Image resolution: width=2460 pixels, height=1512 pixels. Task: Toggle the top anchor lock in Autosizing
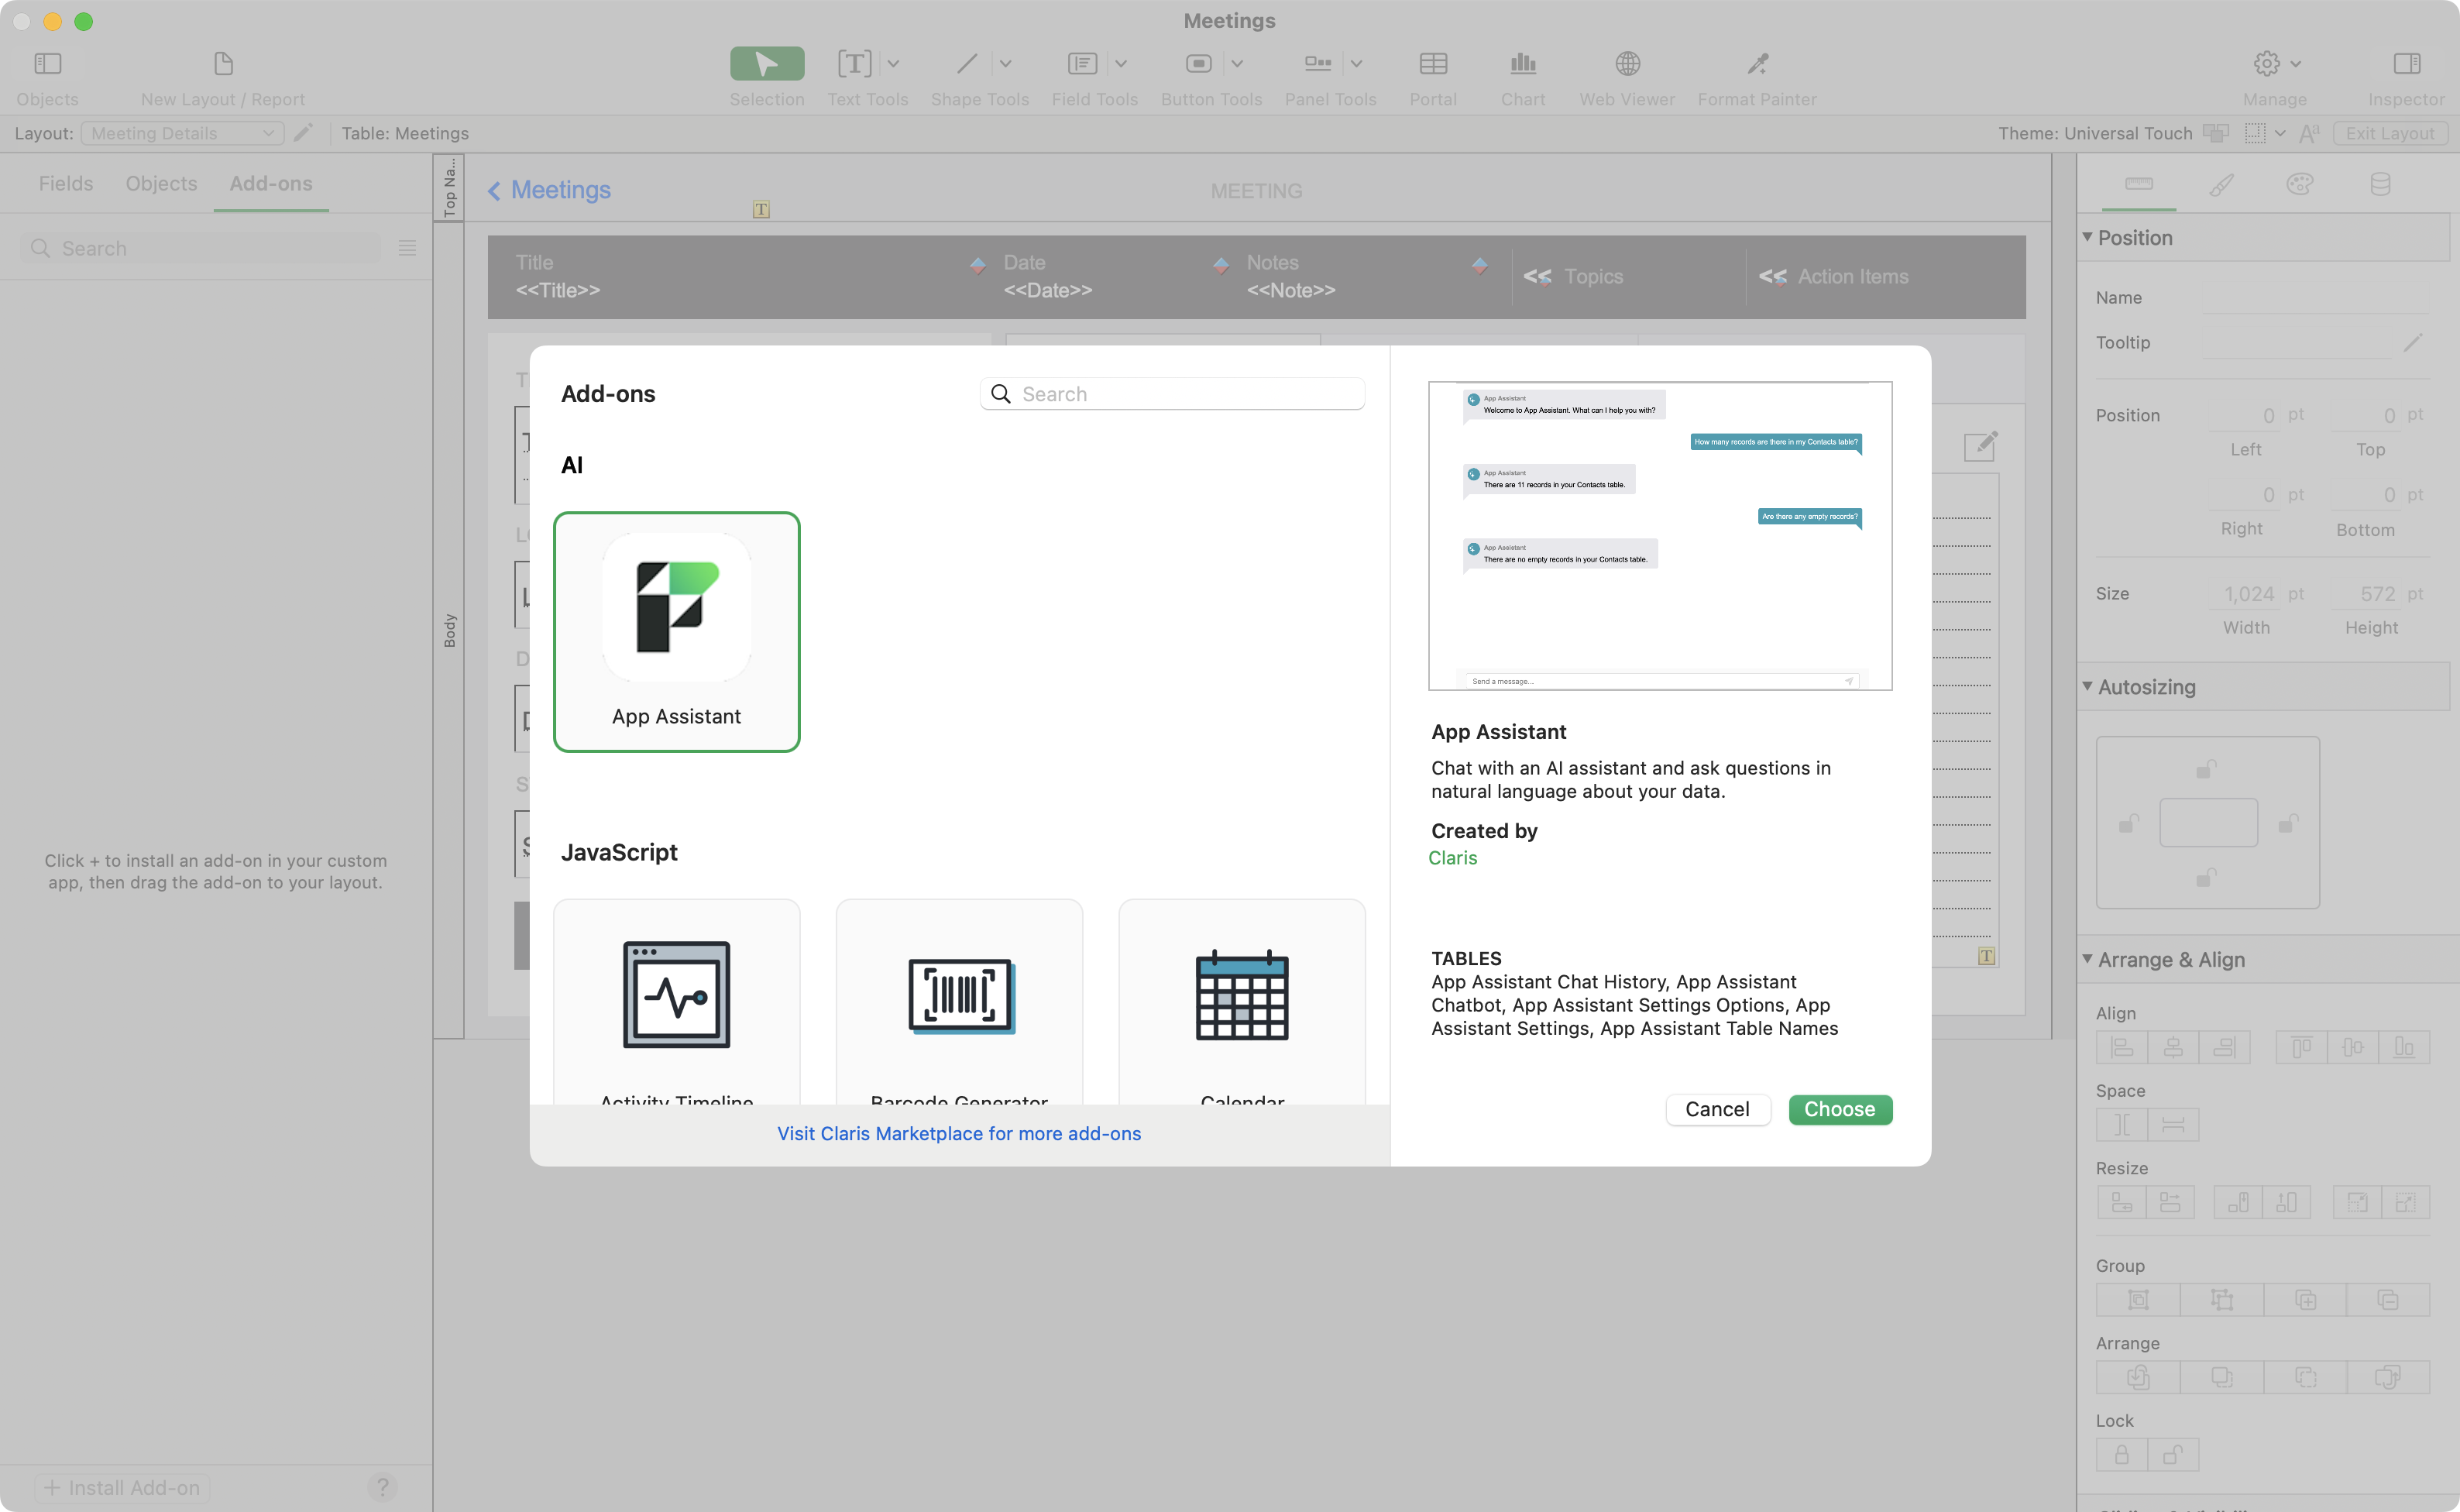[x=2205, y=769]
